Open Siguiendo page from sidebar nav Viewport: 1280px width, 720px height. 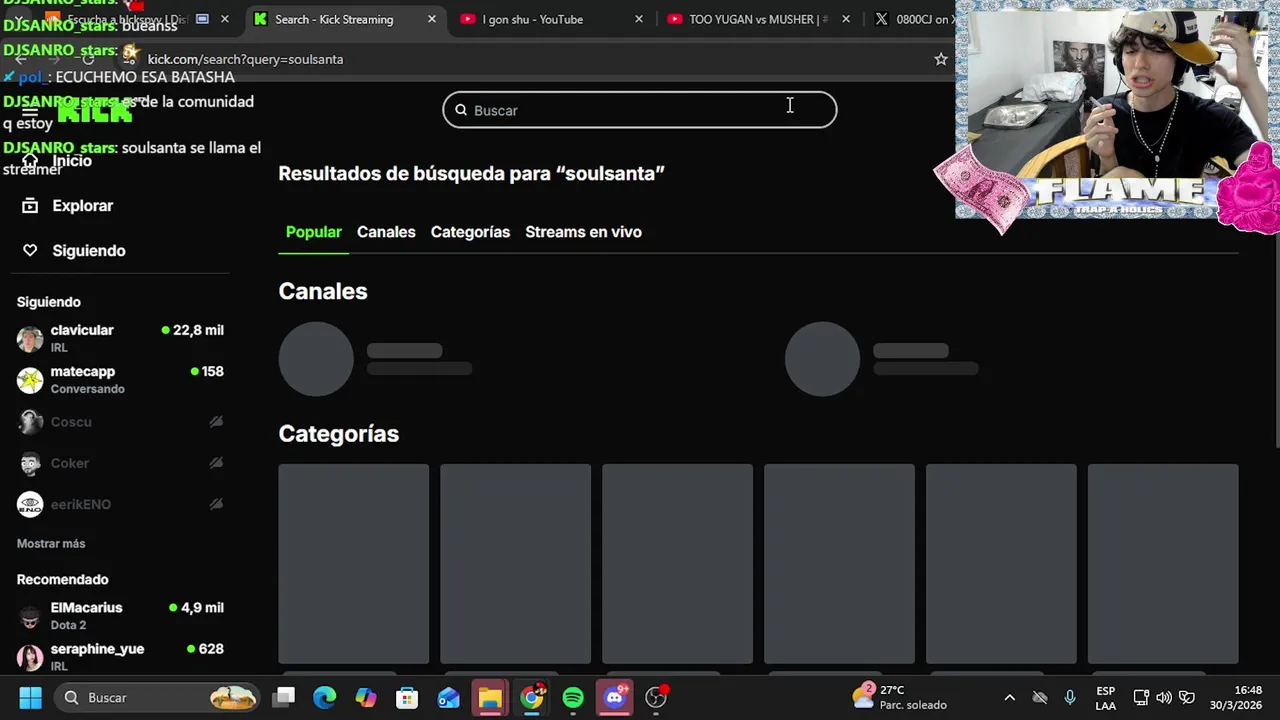pos(88,250)
